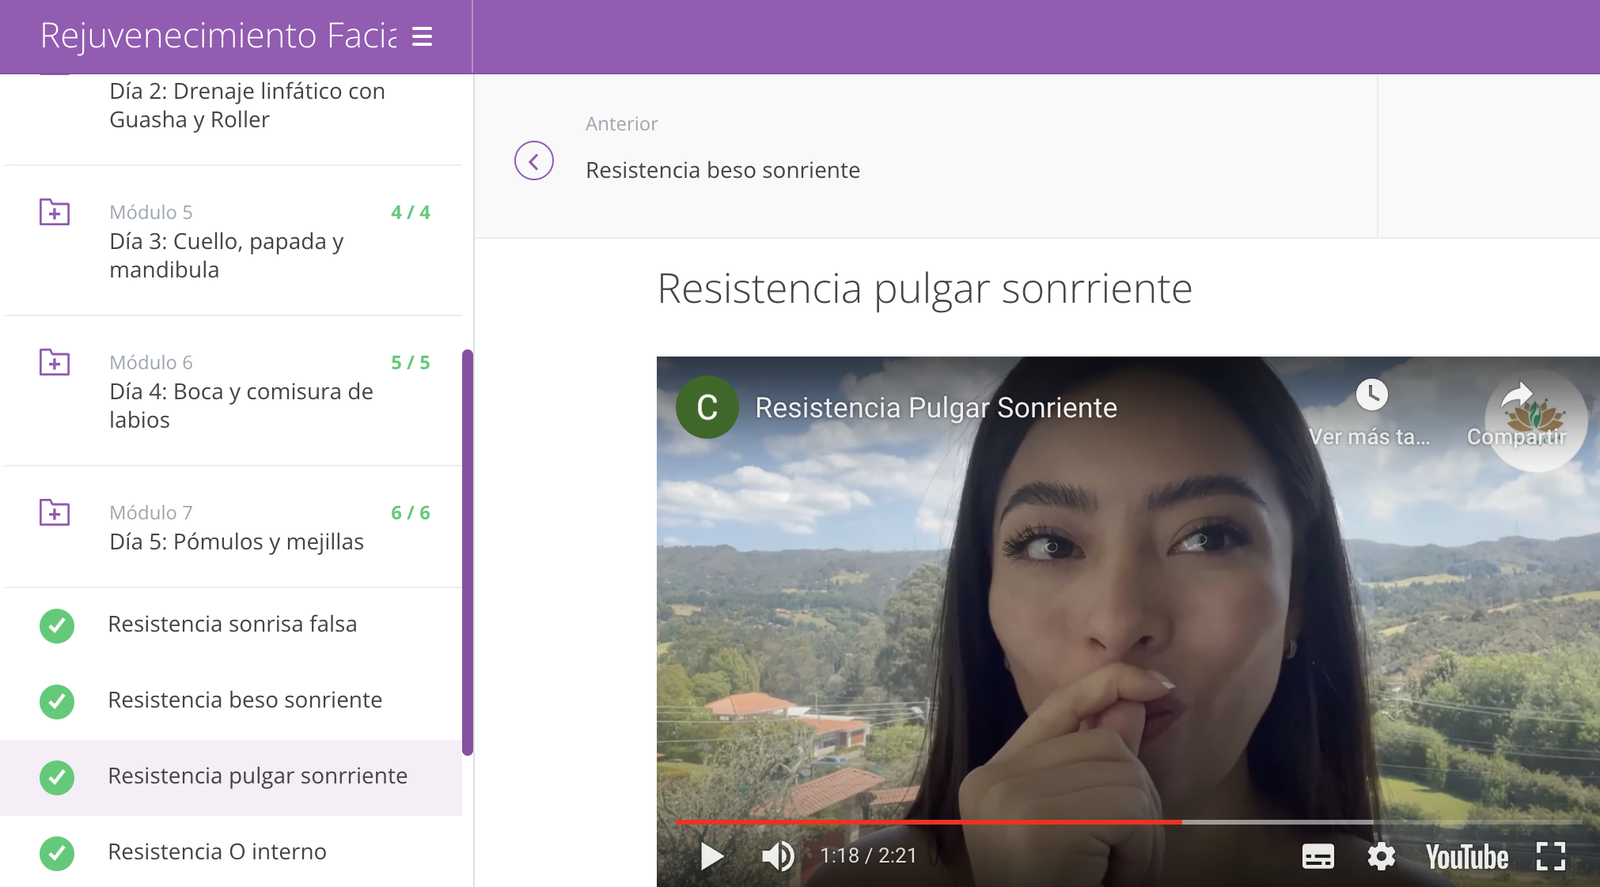Click the Ver más tarde clock icon

1371,395
